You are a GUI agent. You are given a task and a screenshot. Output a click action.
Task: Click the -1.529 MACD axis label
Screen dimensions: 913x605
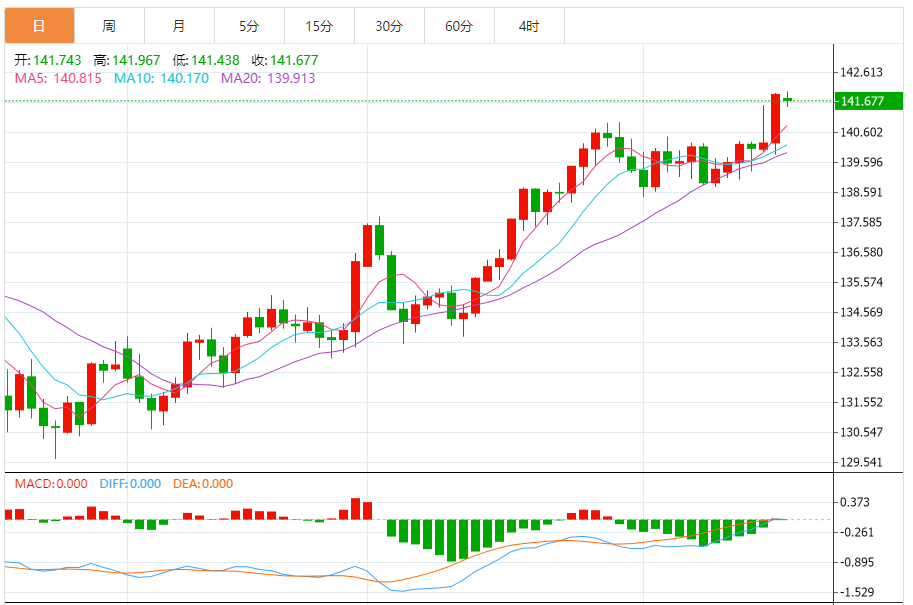(855, 592)
